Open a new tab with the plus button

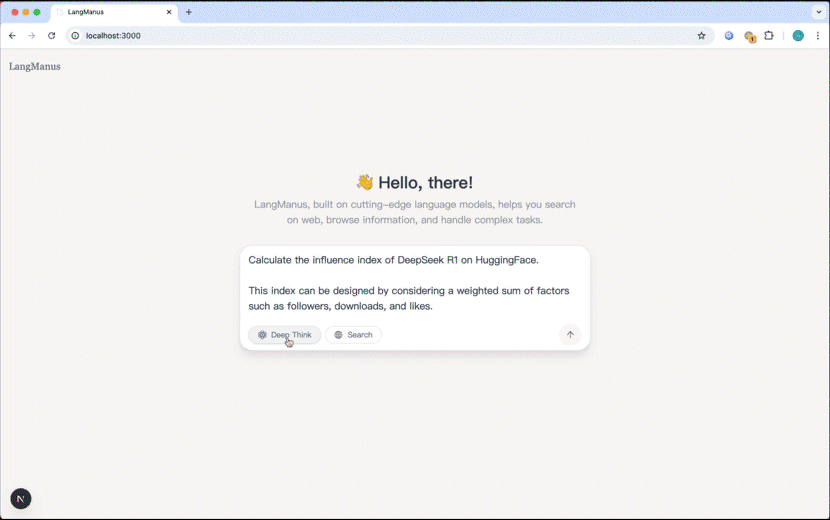[x=188, y=12]
